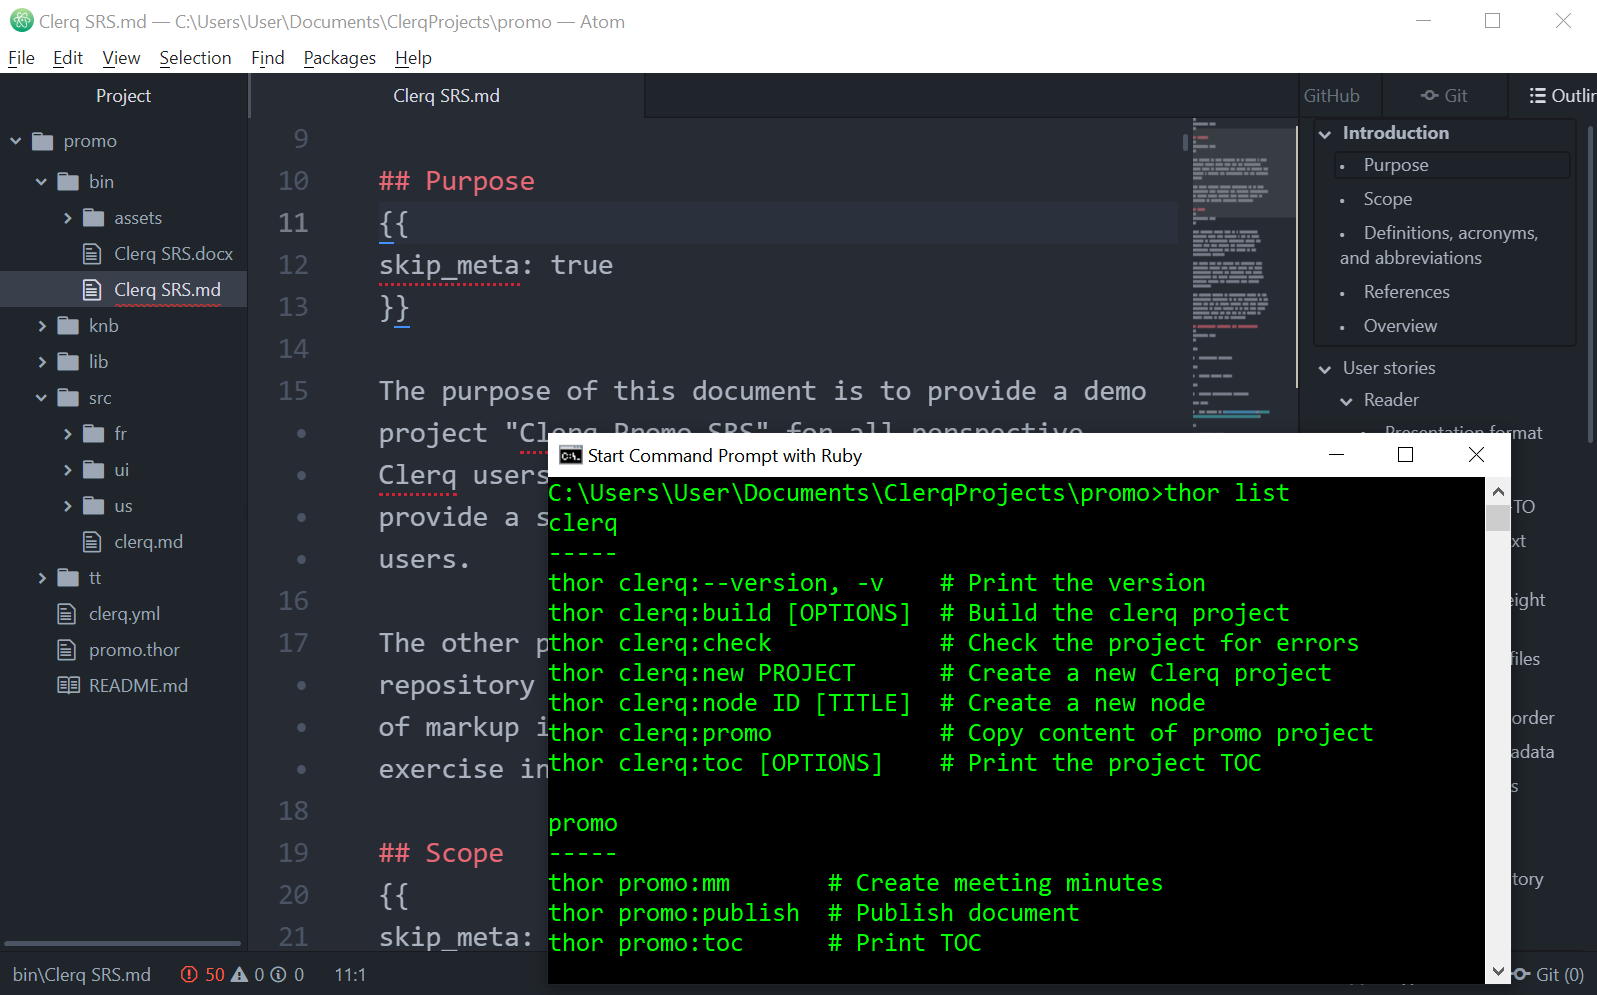This screenshot has width=1597, height=995.
Task: Expand the assets folder
Action: coord(68,218)
